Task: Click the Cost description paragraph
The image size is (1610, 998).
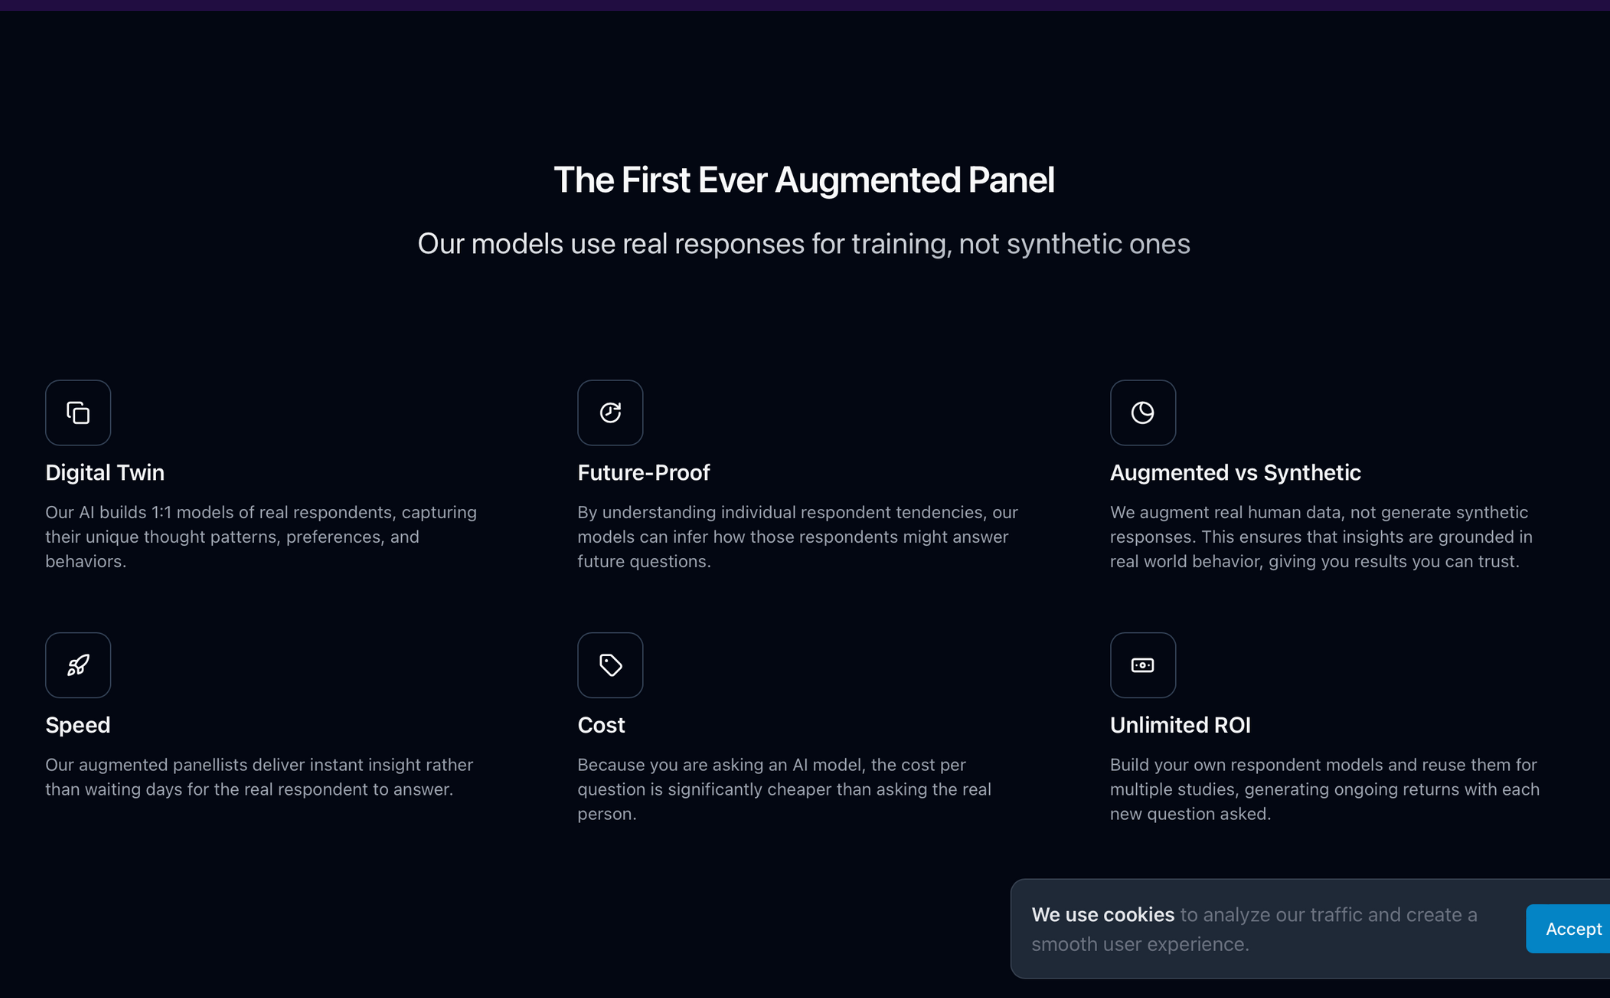Action: [x=784, y=789]
